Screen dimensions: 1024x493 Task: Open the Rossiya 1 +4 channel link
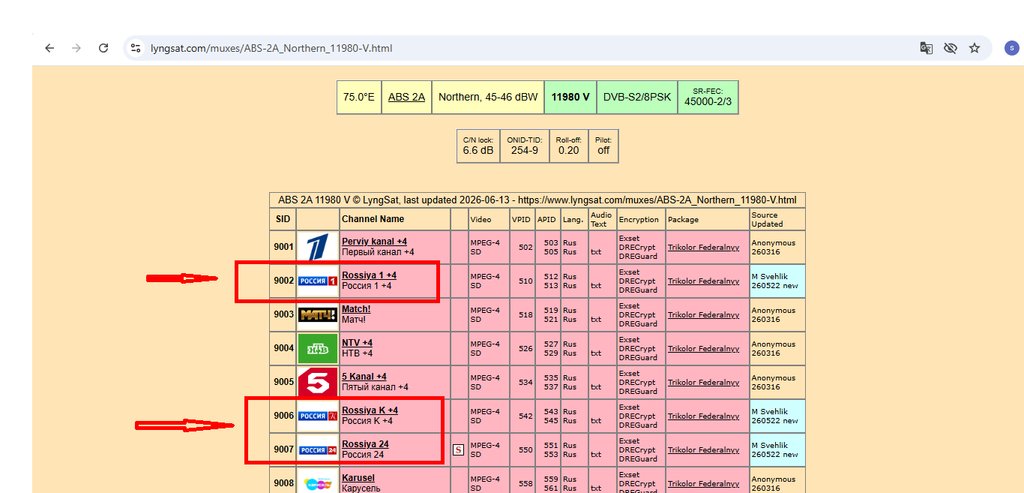tap(369, 276)
